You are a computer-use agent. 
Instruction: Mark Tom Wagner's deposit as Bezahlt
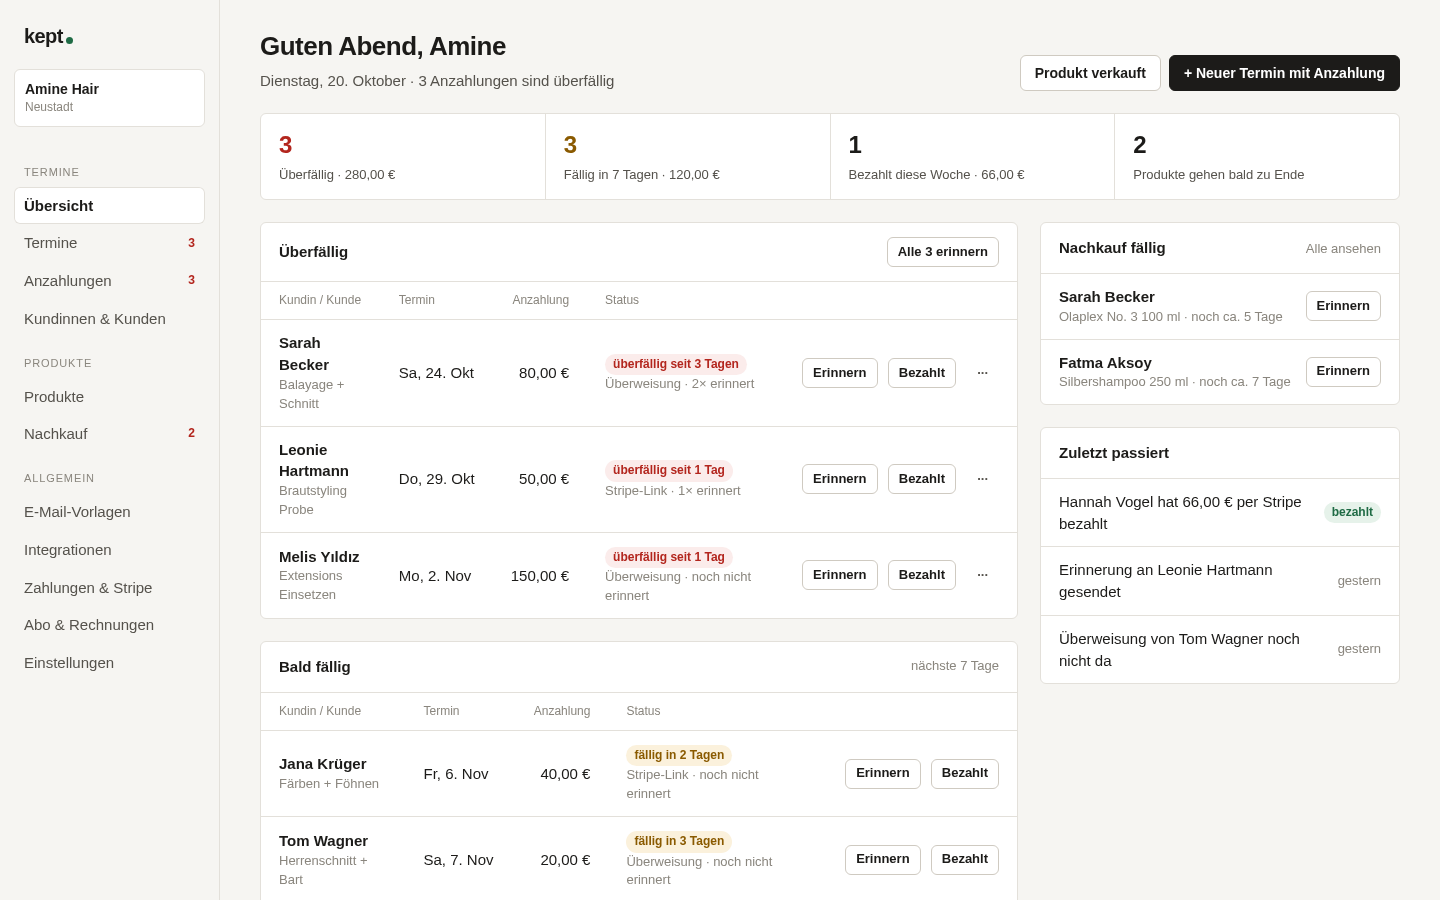965,860
